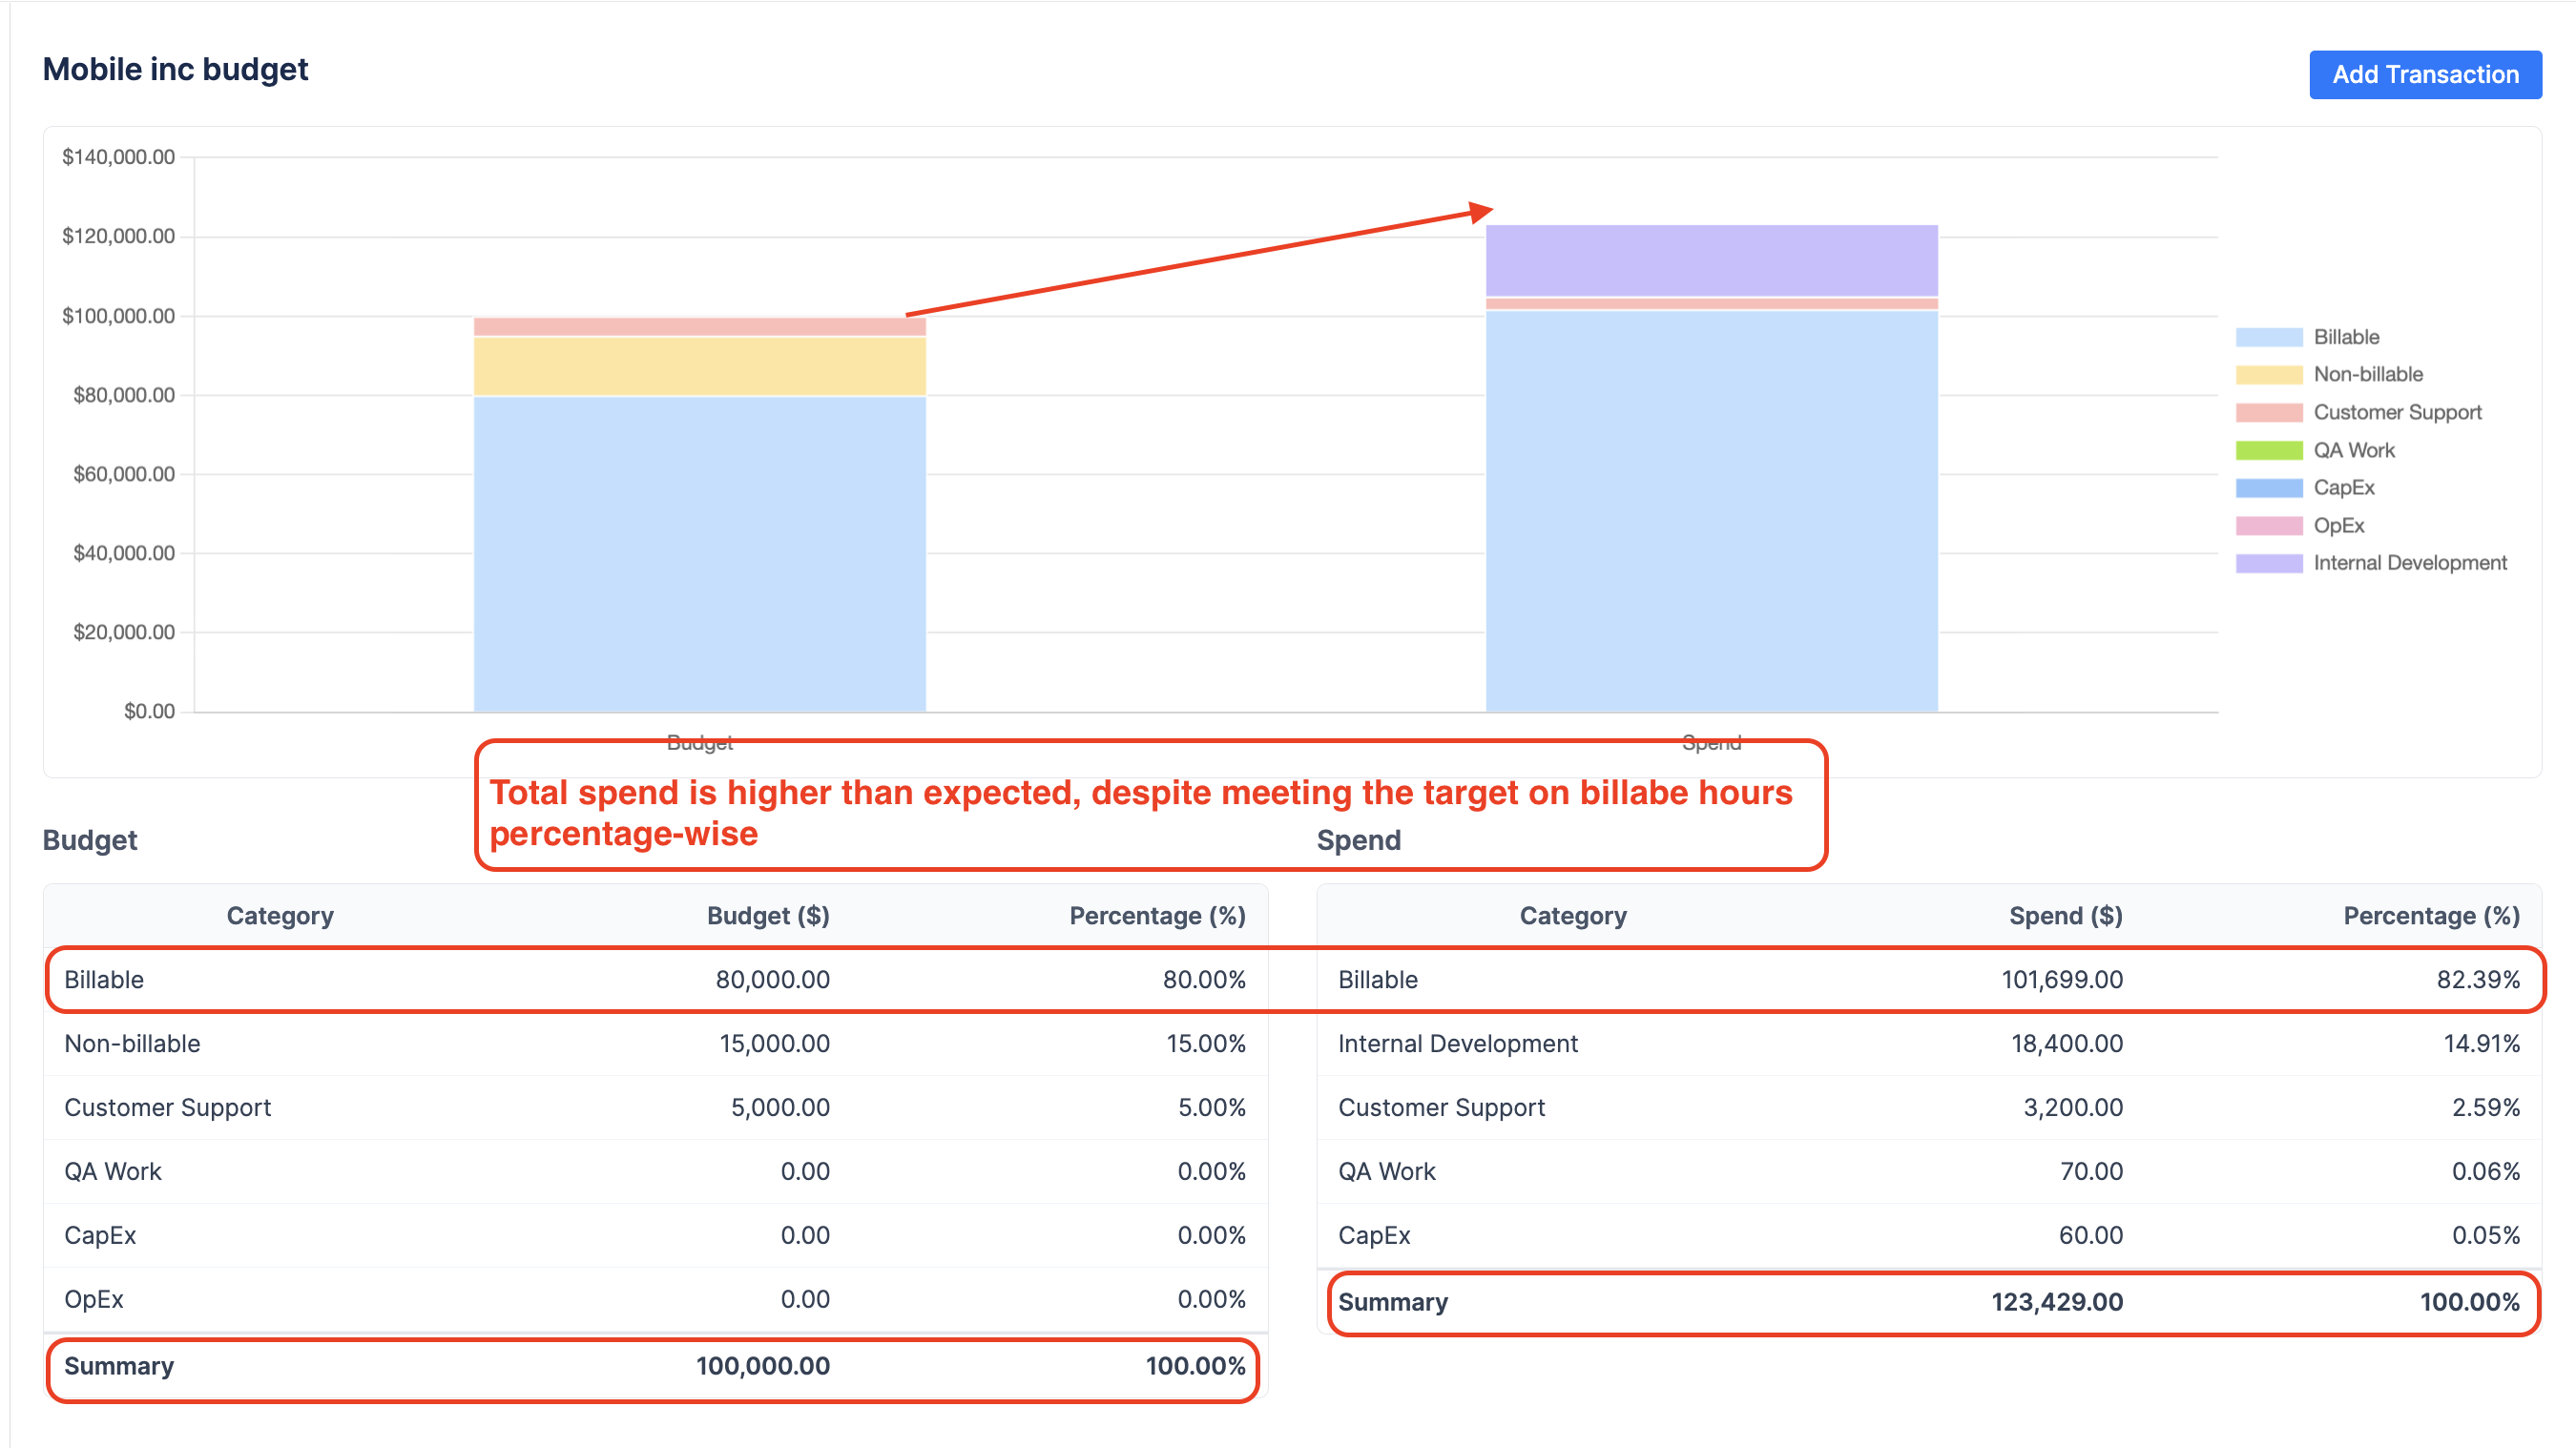Image resolution: width=2576 pixels, height=1448 pixels.
Task: Select the "0.05%" spend percentage
Action: (x=2485, y=1236)
